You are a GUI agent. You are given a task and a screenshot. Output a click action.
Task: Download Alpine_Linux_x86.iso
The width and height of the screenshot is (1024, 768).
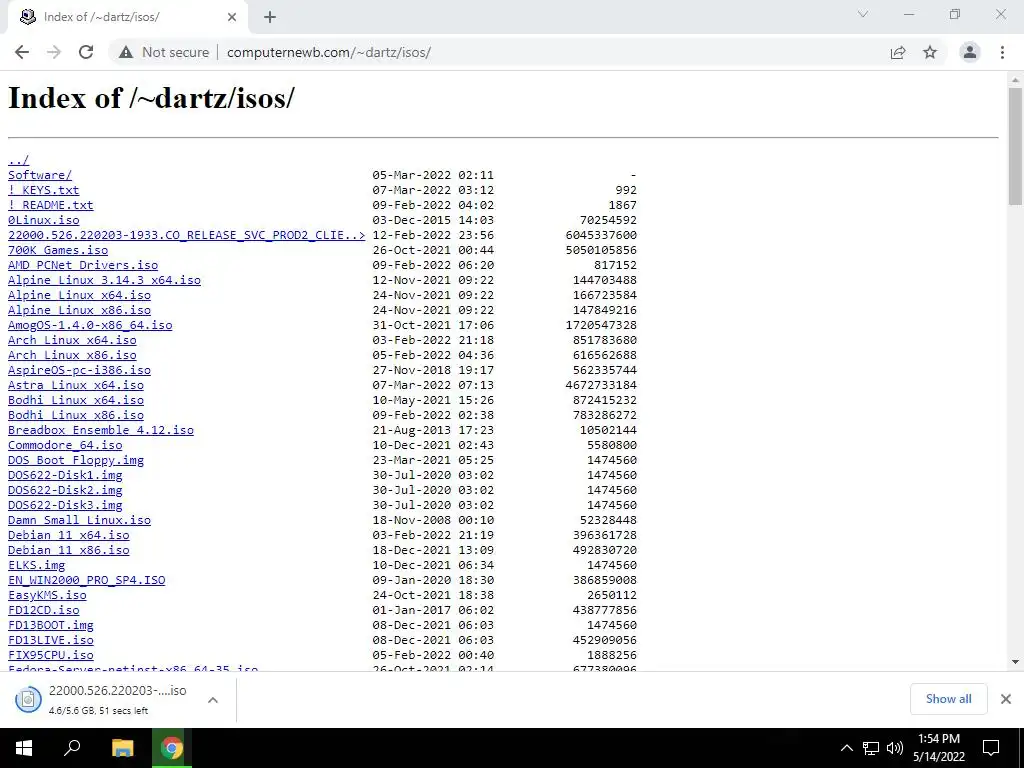click(80, 310)
